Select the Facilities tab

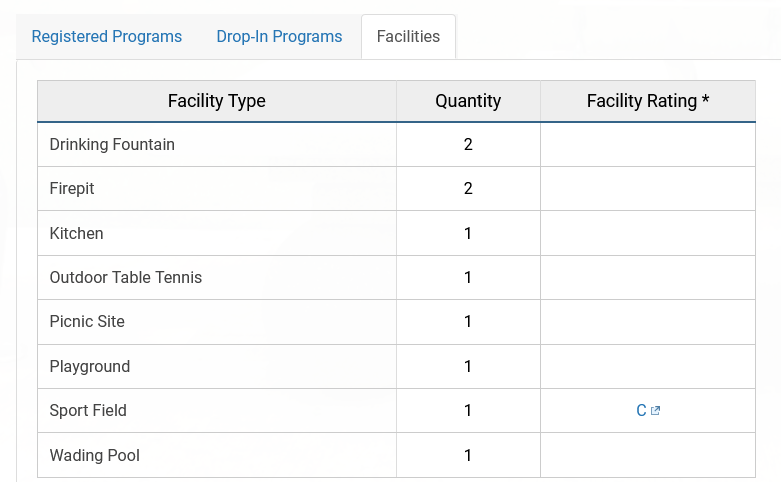tap(408, 36)
